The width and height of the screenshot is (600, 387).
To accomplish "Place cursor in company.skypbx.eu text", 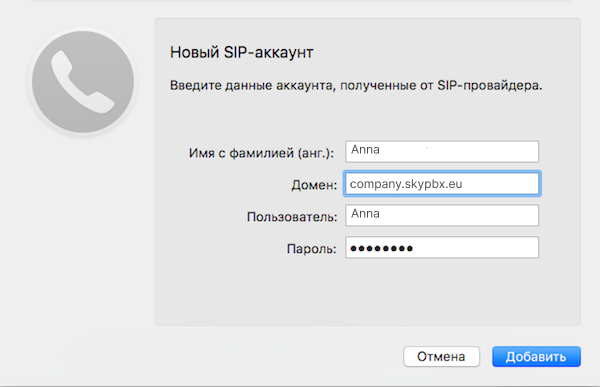I will pos(406,185).
